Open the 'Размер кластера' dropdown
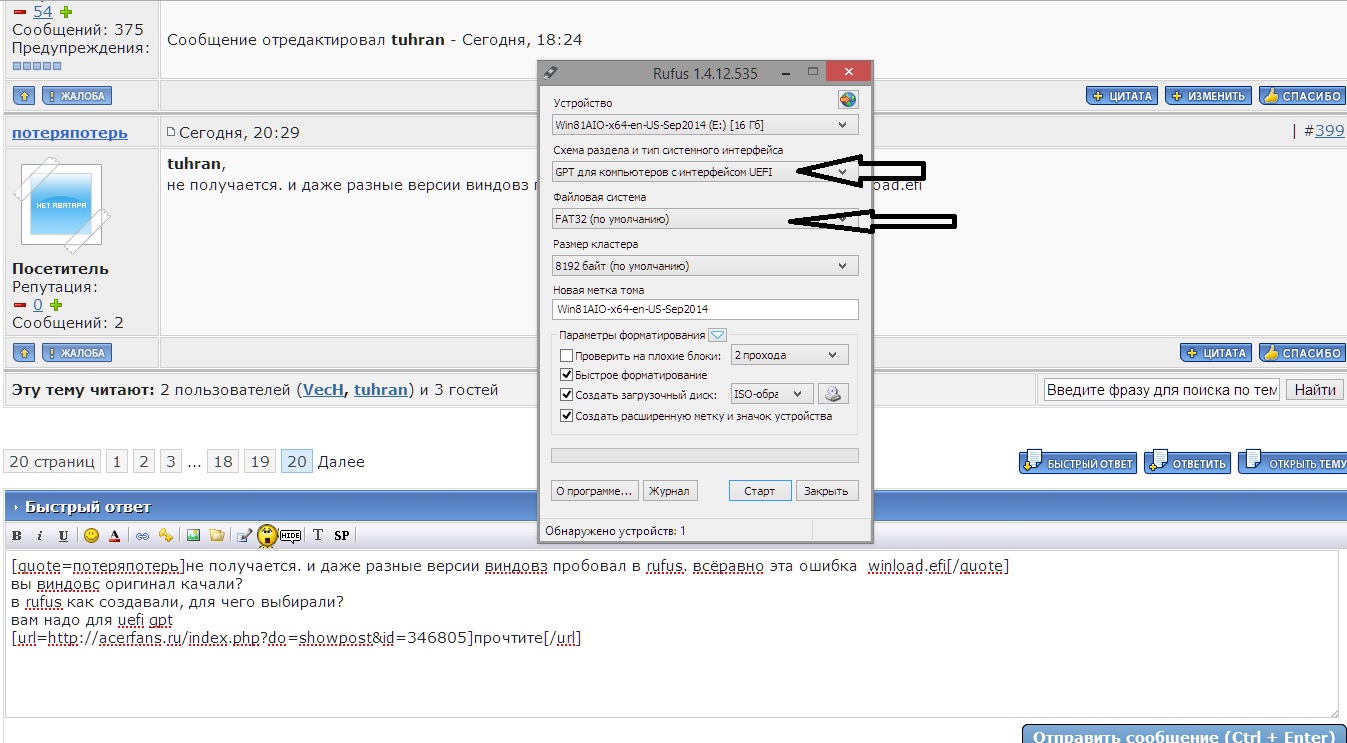Viewport: 1347px width, 743px height. 705,266
